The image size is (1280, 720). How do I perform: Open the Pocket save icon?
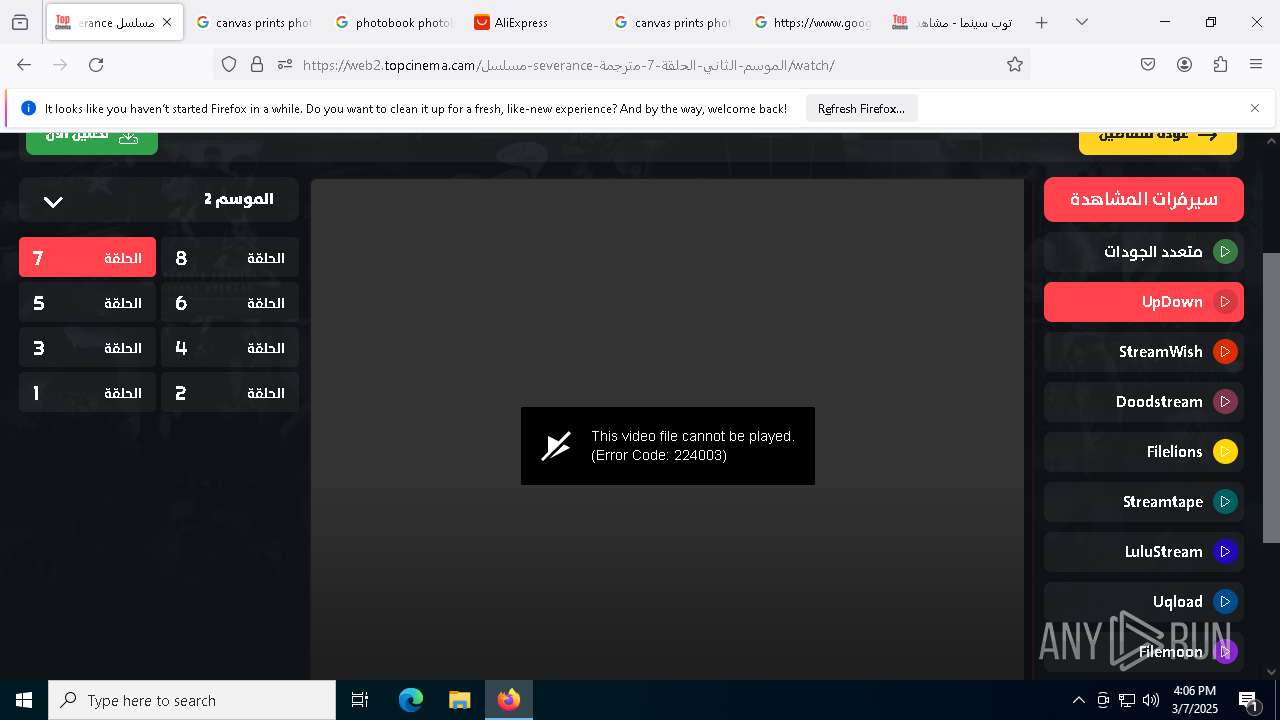(x=1148, y=64)
